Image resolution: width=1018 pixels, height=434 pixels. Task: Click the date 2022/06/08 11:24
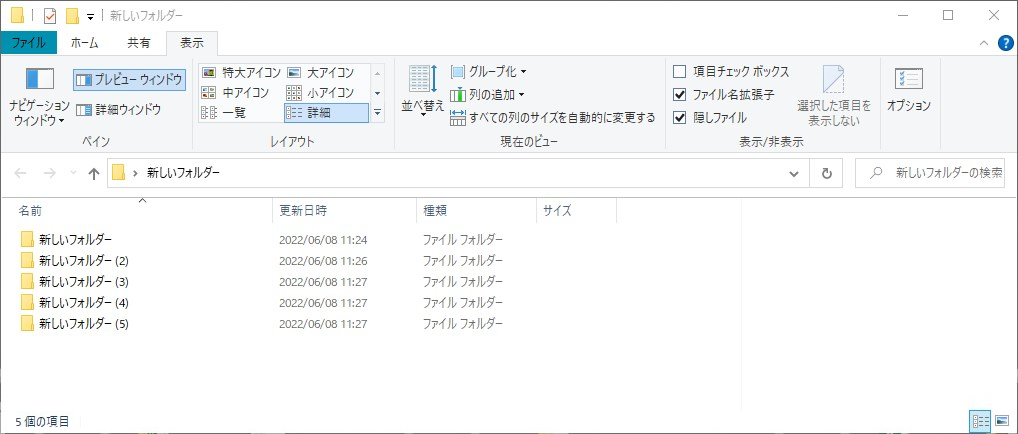pyautogui.click(x=323, y=240)
